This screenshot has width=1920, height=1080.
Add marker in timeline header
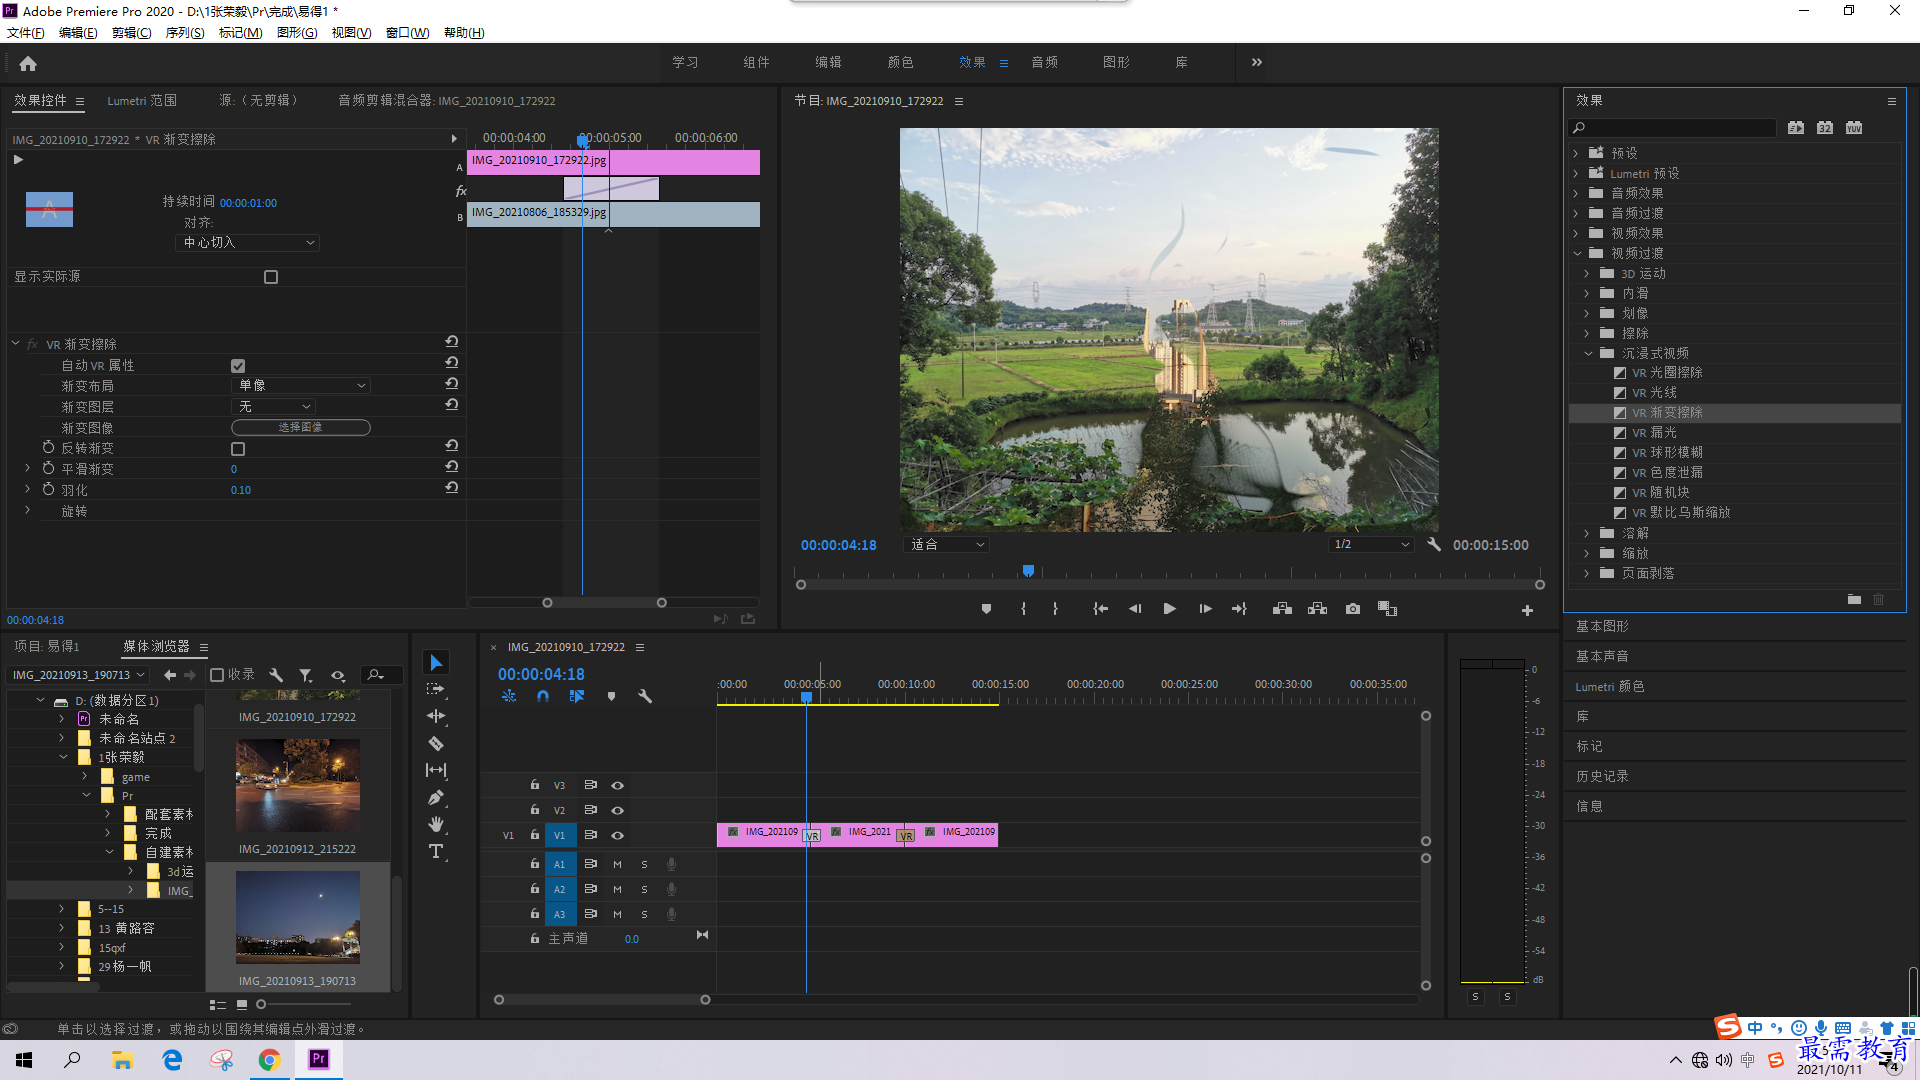click(611, 696)
